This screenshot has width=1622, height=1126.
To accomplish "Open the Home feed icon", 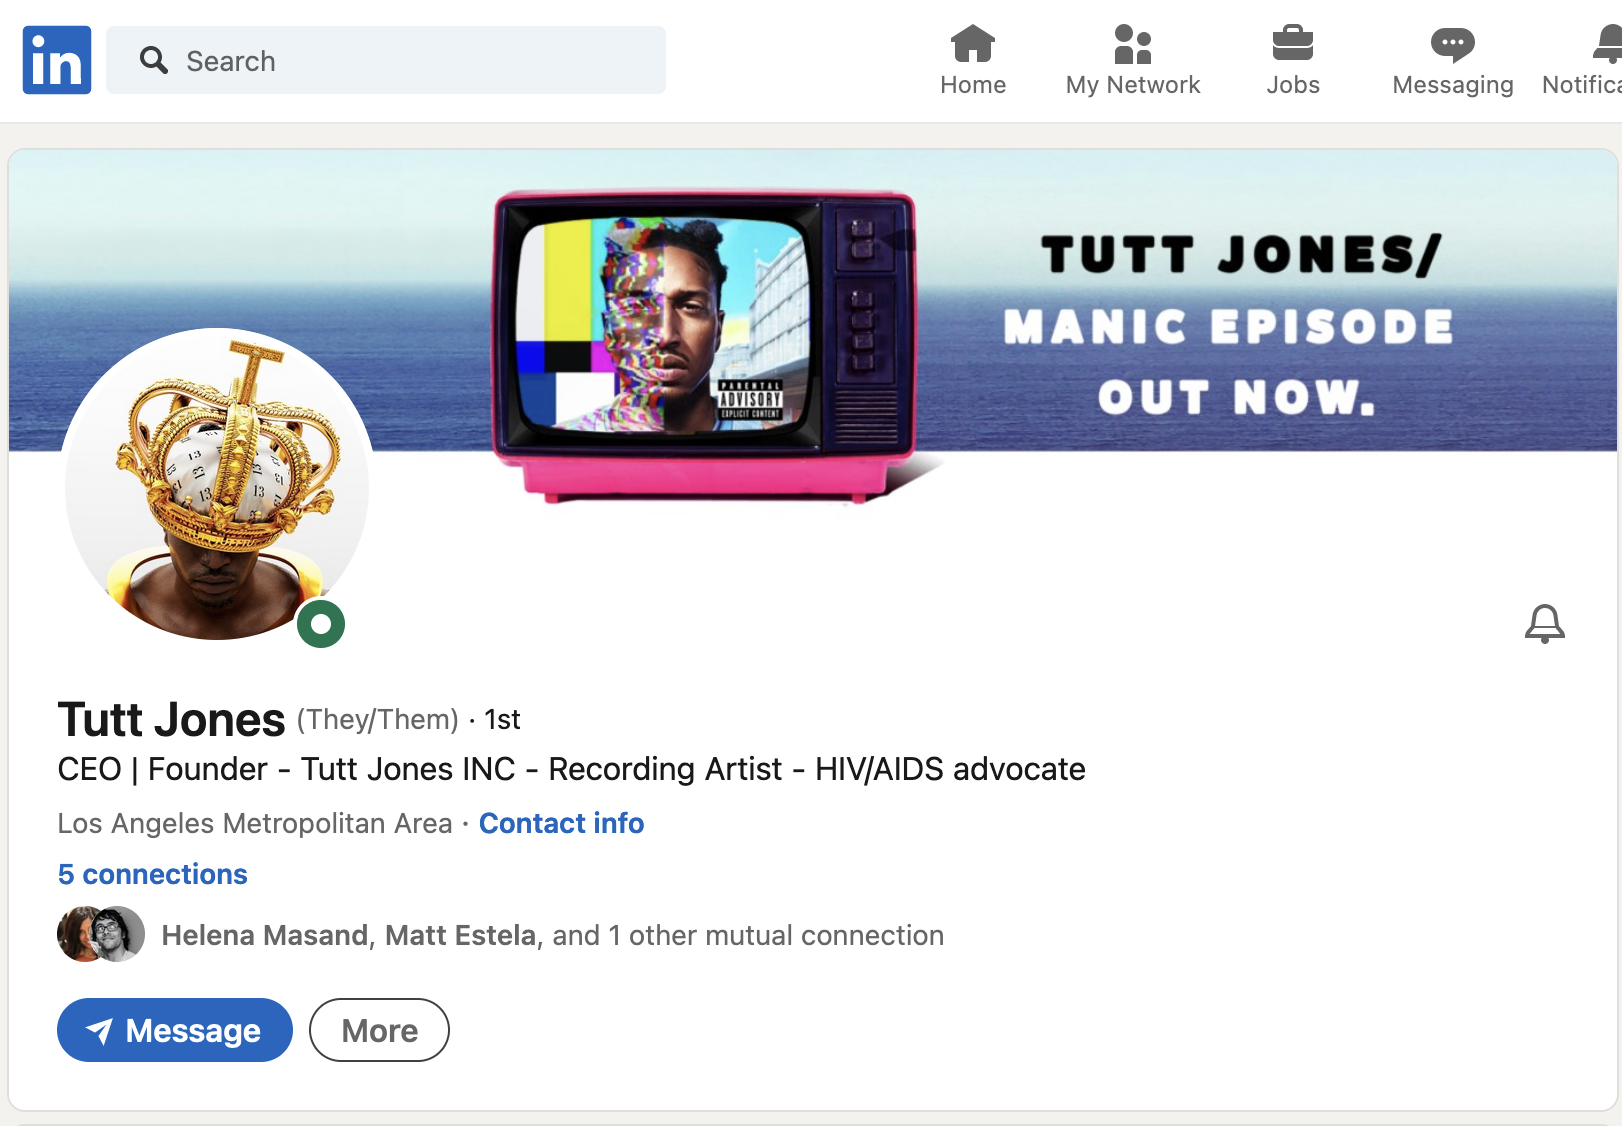I will coord(973,43).
